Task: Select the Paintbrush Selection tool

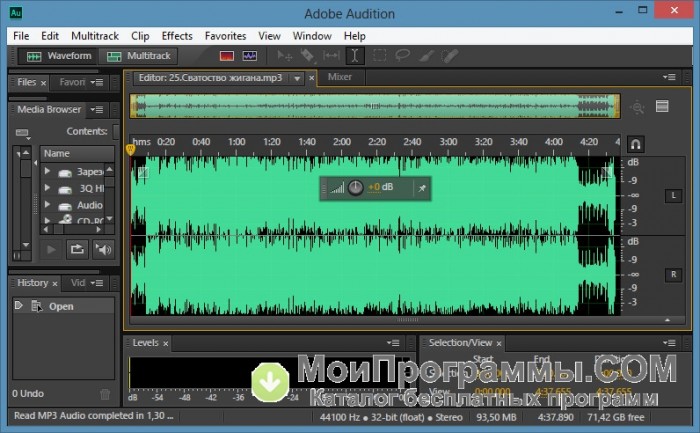Action: coord(426,56)
